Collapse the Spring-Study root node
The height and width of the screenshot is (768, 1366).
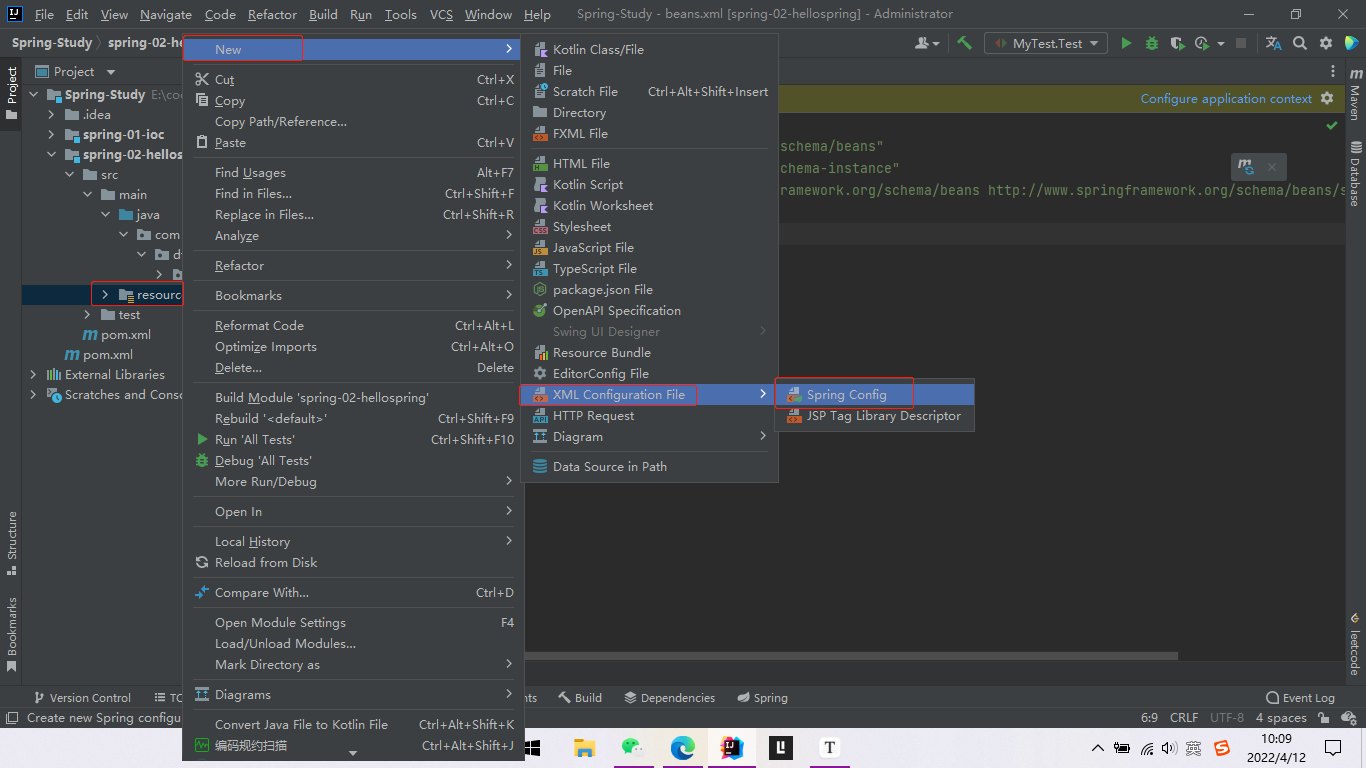[34, 95]
